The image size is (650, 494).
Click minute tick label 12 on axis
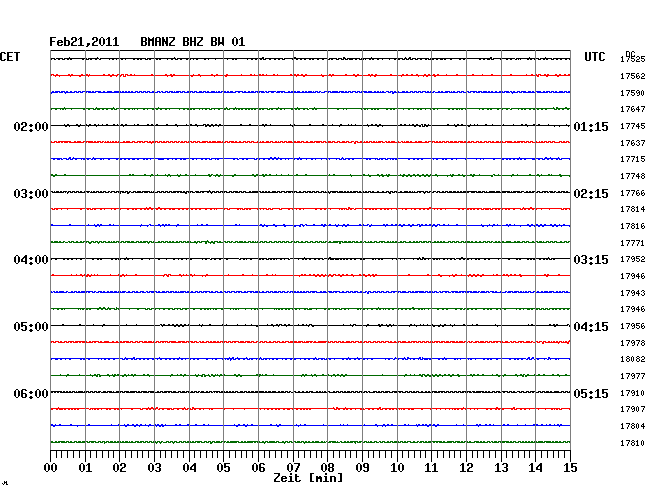(x=466, y=468)
